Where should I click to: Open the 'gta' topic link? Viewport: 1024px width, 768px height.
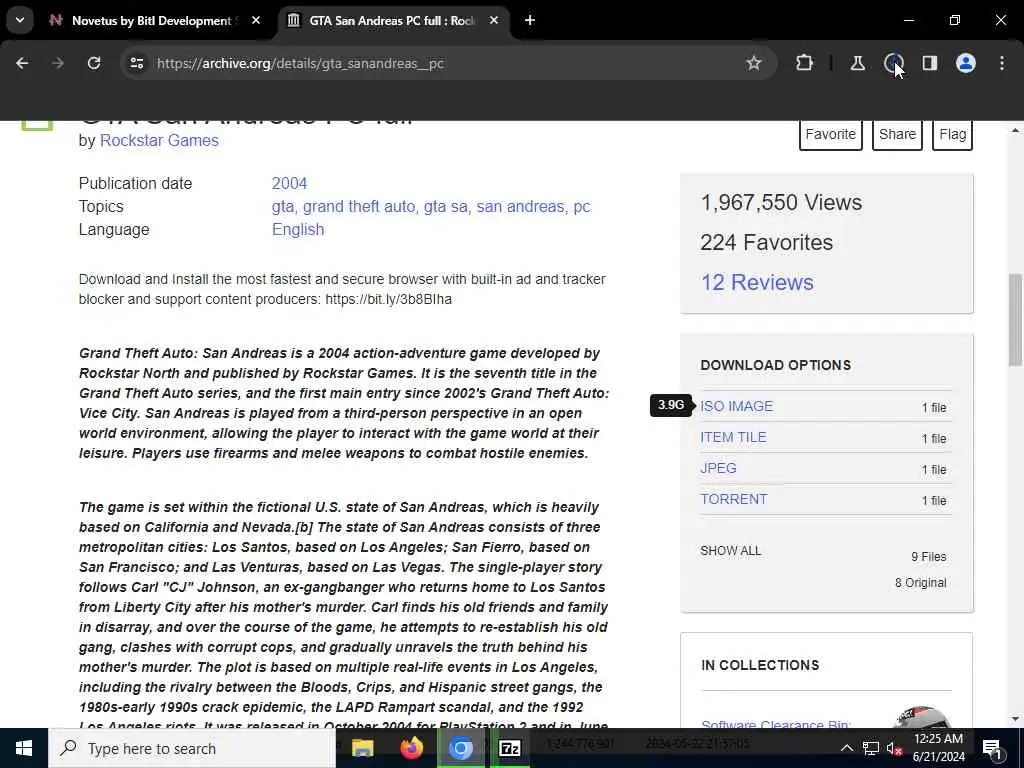pos(283,207)
